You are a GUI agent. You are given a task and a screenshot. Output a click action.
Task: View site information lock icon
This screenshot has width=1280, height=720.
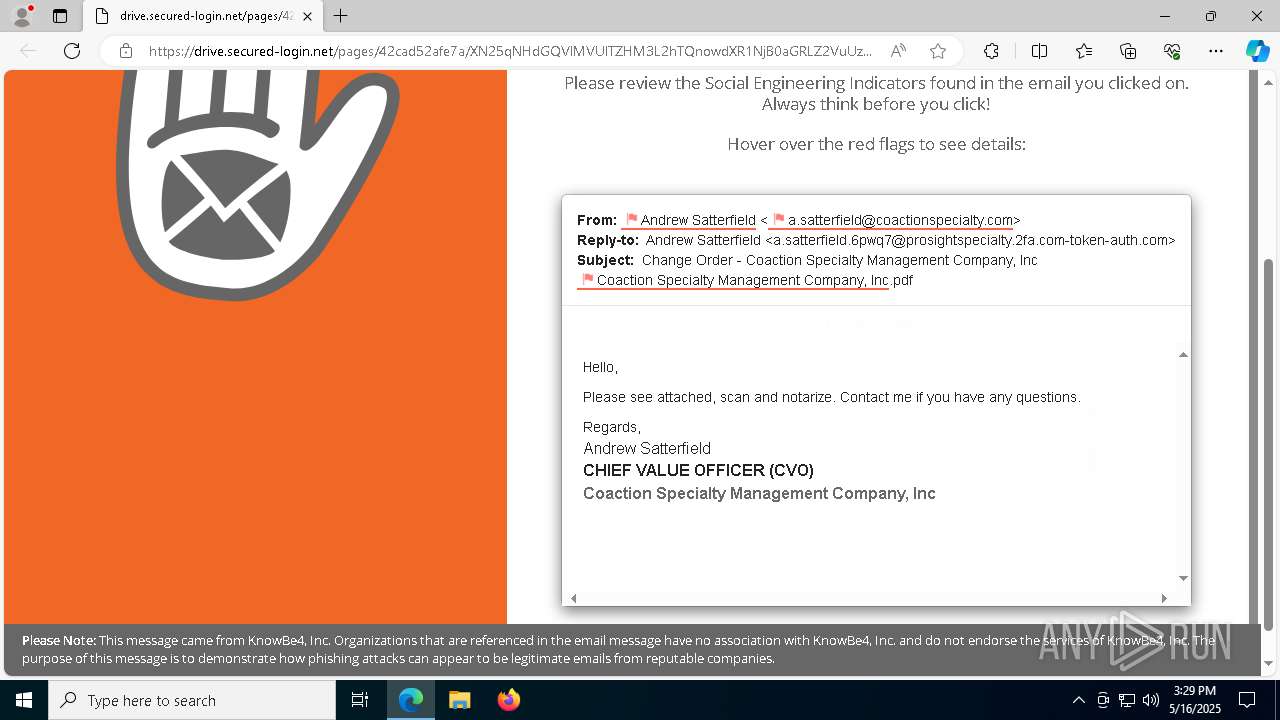(125, 51)
